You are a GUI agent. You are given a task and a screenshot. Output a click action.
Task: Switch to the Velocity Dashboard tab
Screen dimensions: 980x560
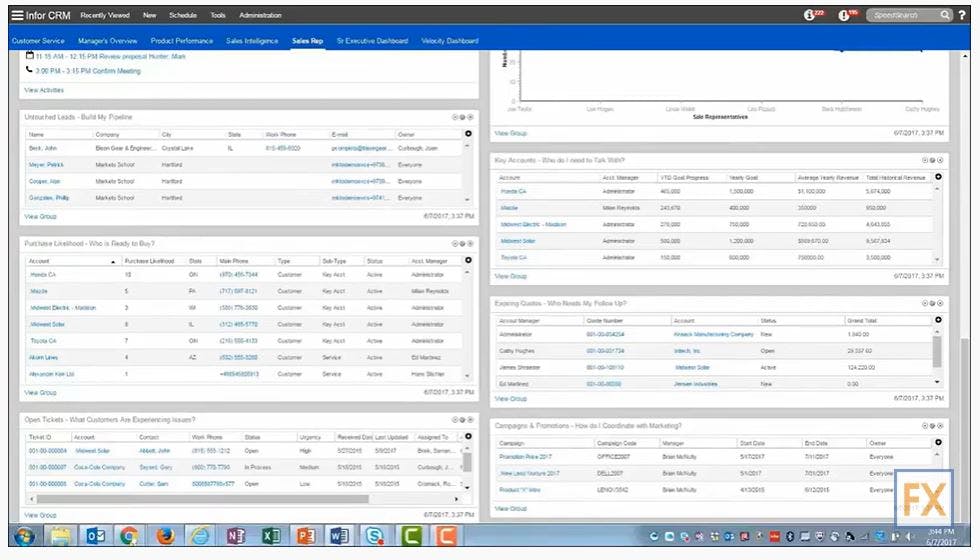(x=450, y=41)
